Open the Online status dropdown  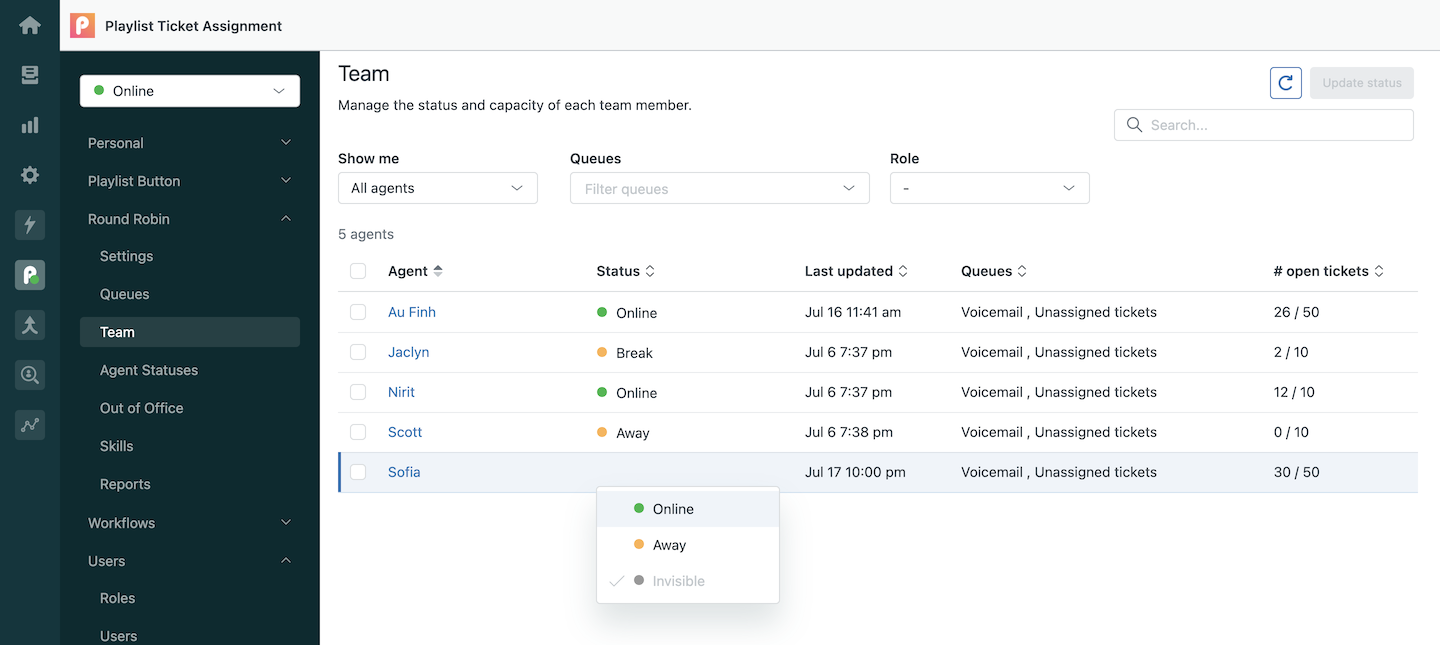(190, 91)
